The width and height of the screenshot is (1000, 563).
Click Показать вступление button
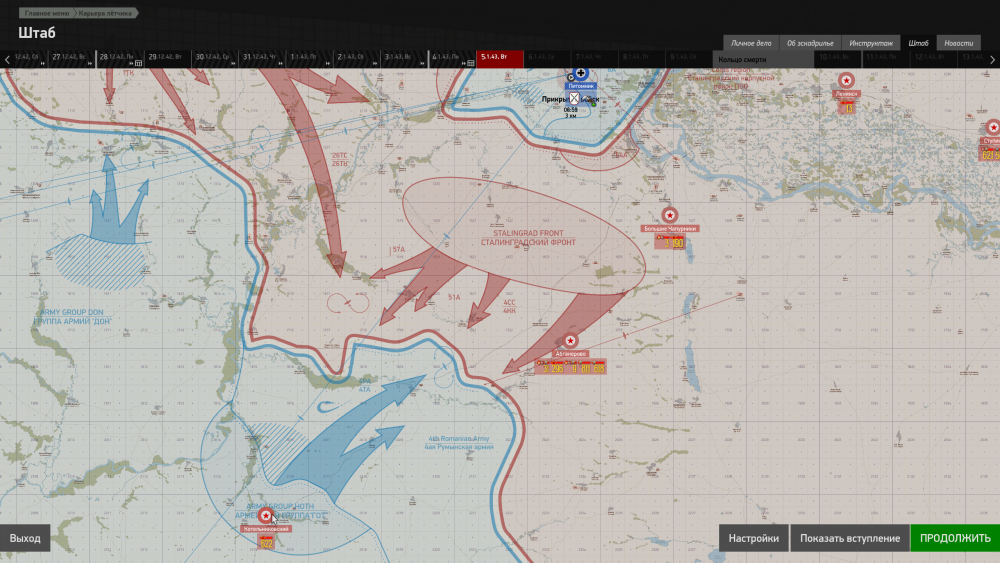tap(849, 538)
